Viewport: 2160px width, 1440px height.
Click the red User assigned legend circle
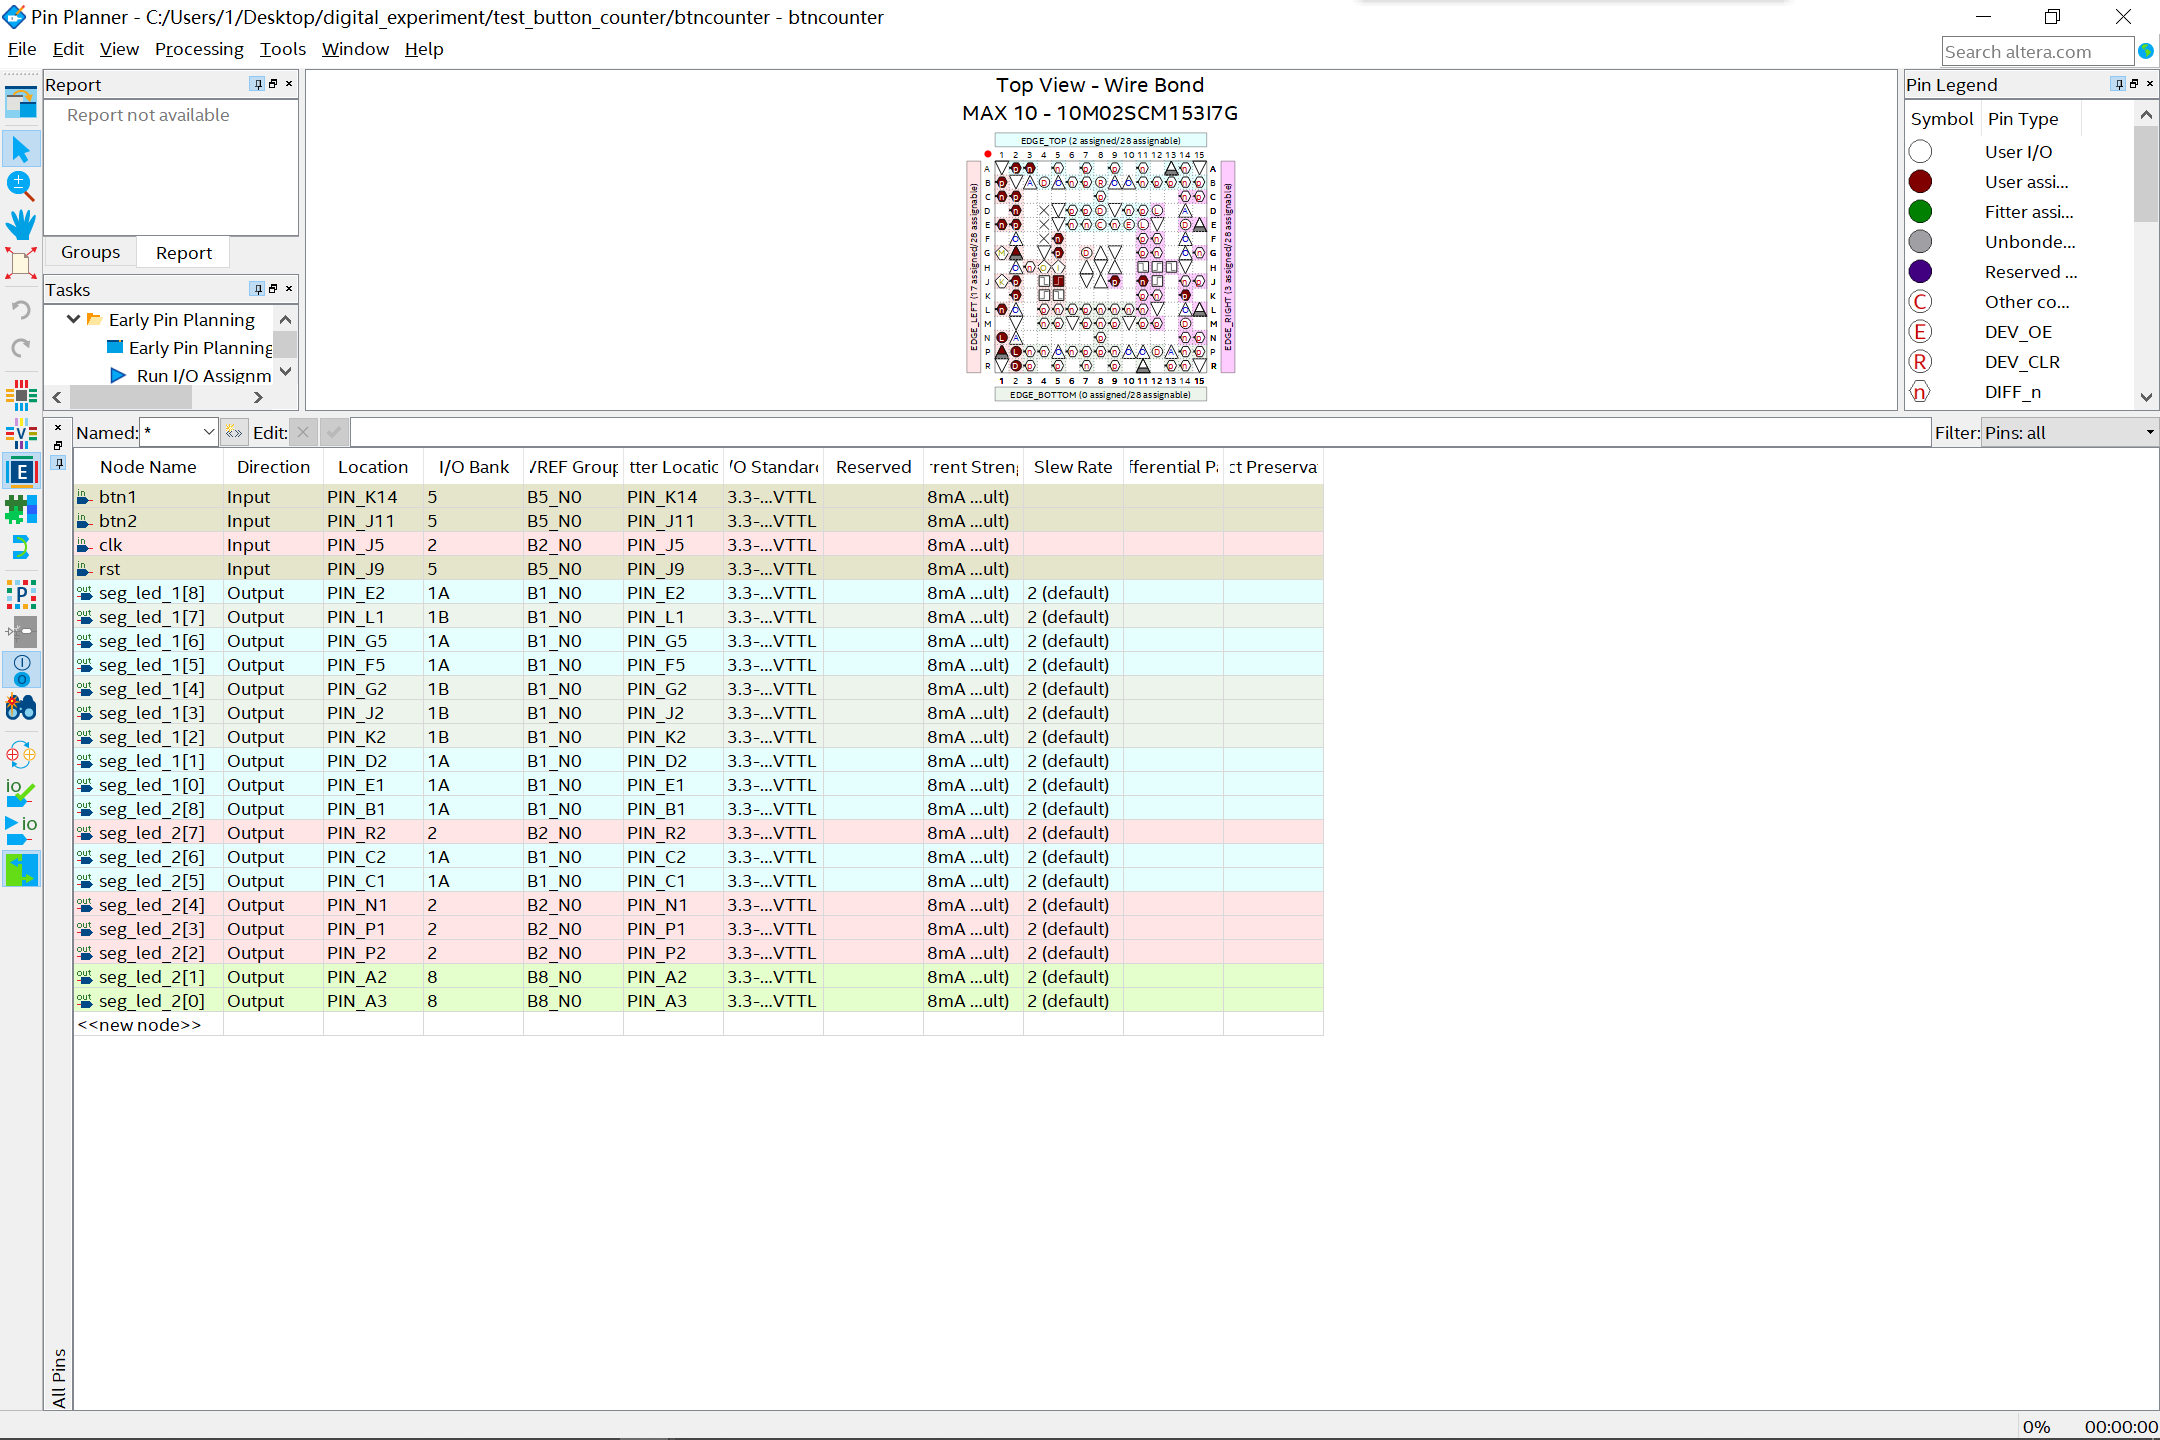(x=1920, y=181)
